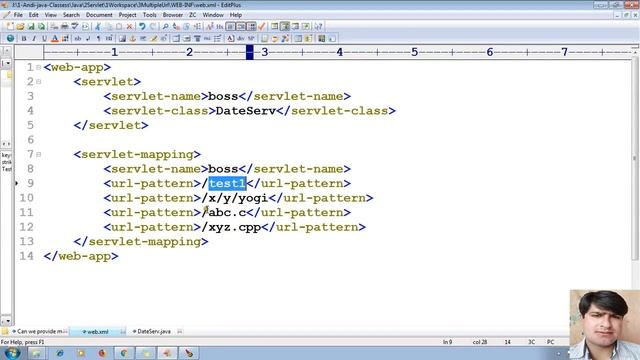Open the Window menu
640x360 pixels.
click(213, 15)
